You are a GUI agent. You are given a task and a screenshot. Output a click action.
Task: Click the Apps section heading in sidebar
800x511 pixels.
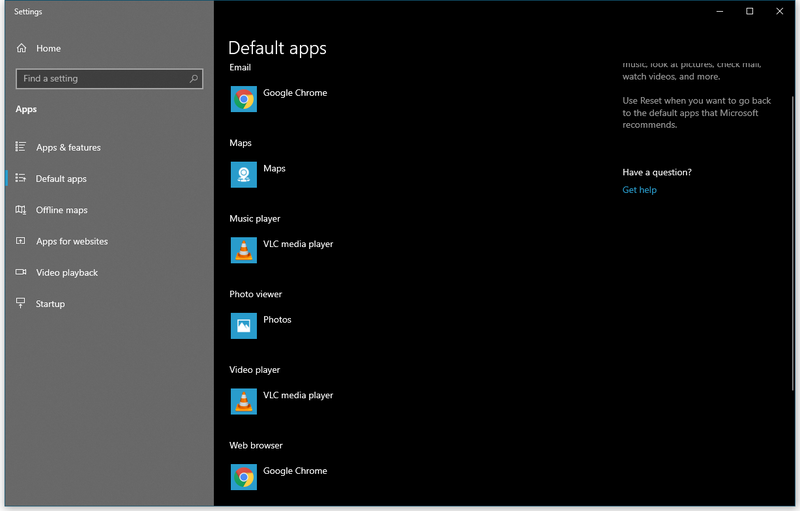coord(26,109)
